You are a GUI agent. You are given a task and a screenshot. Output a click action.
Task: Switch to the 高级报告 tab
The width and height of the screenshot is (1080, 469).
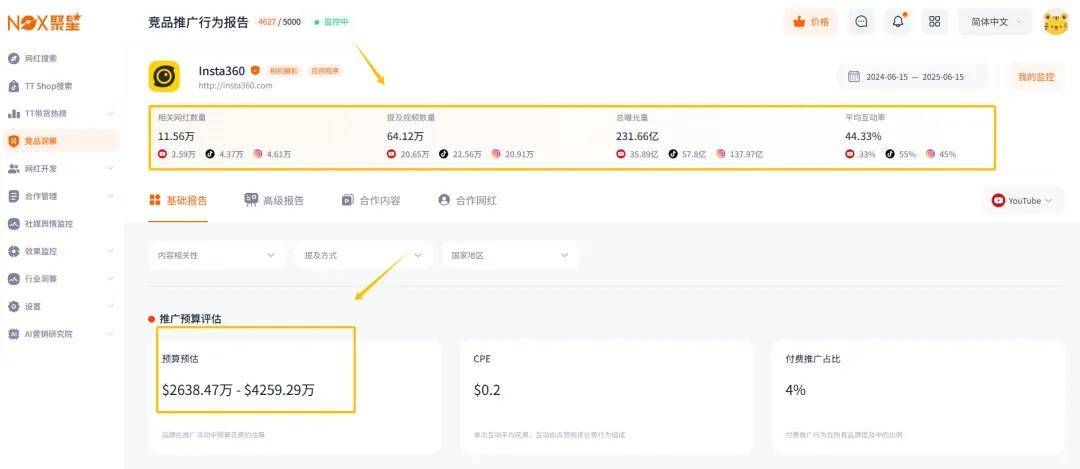[274, 200]
